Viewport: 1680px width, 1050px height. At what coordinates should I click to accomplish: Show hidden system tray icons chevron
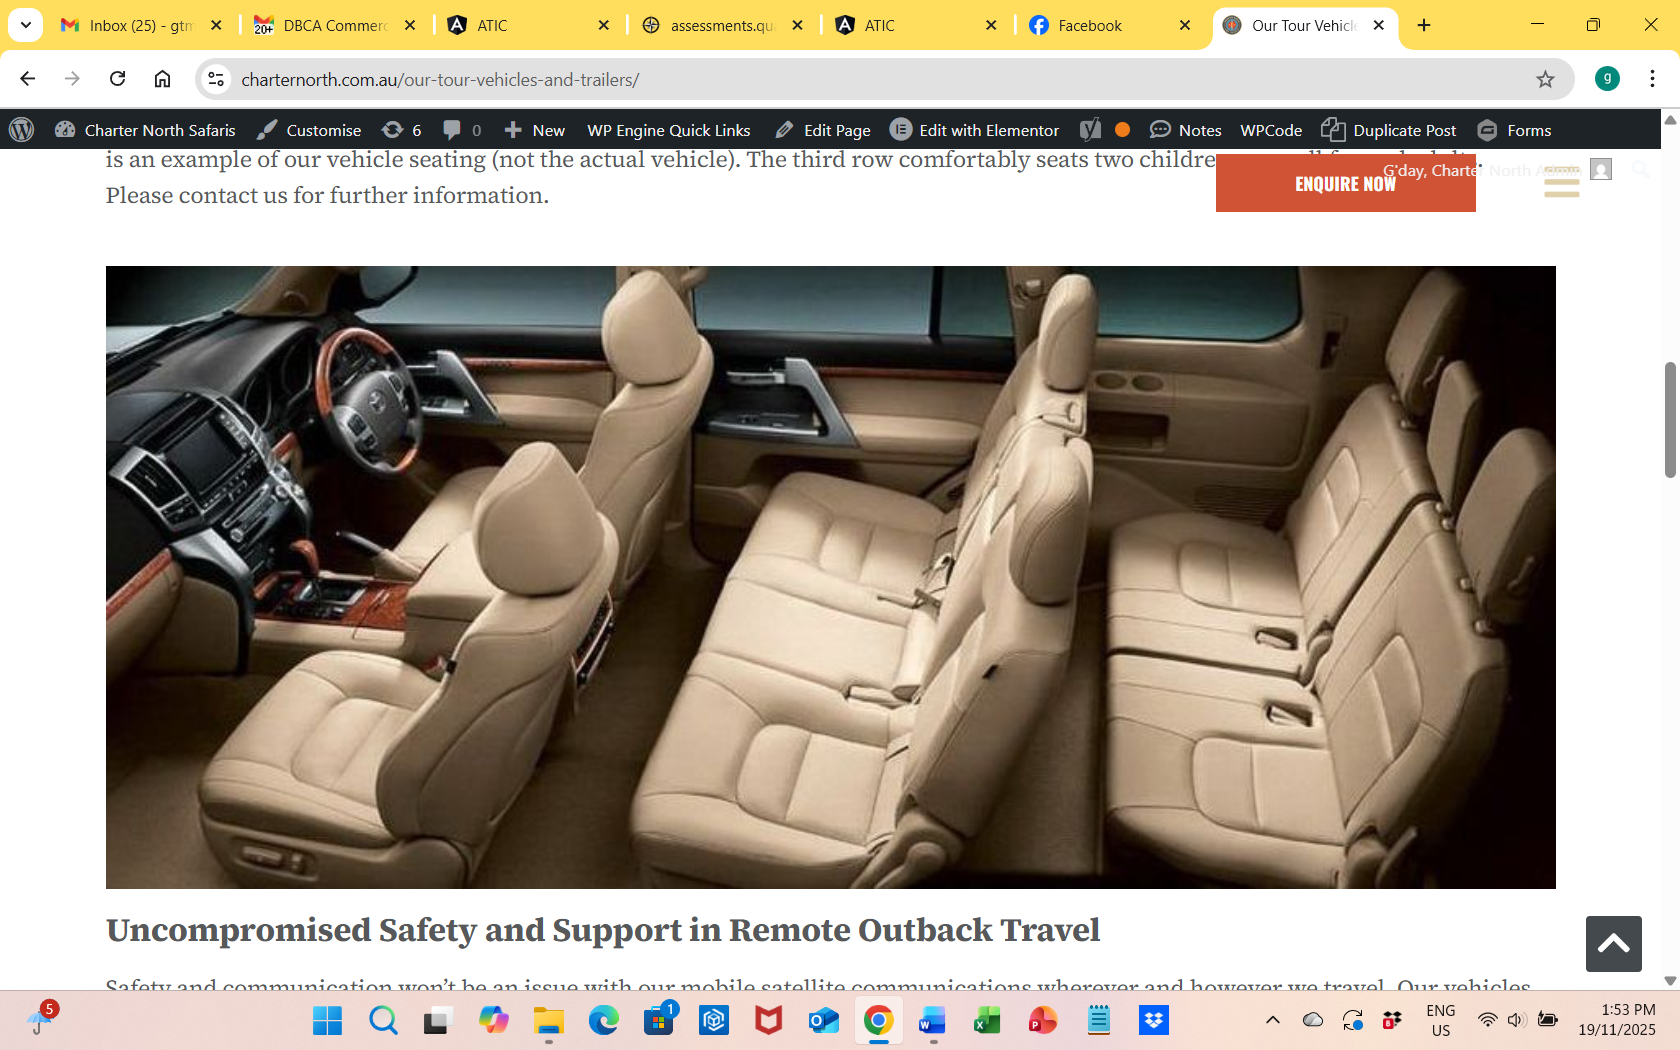1272,1020
